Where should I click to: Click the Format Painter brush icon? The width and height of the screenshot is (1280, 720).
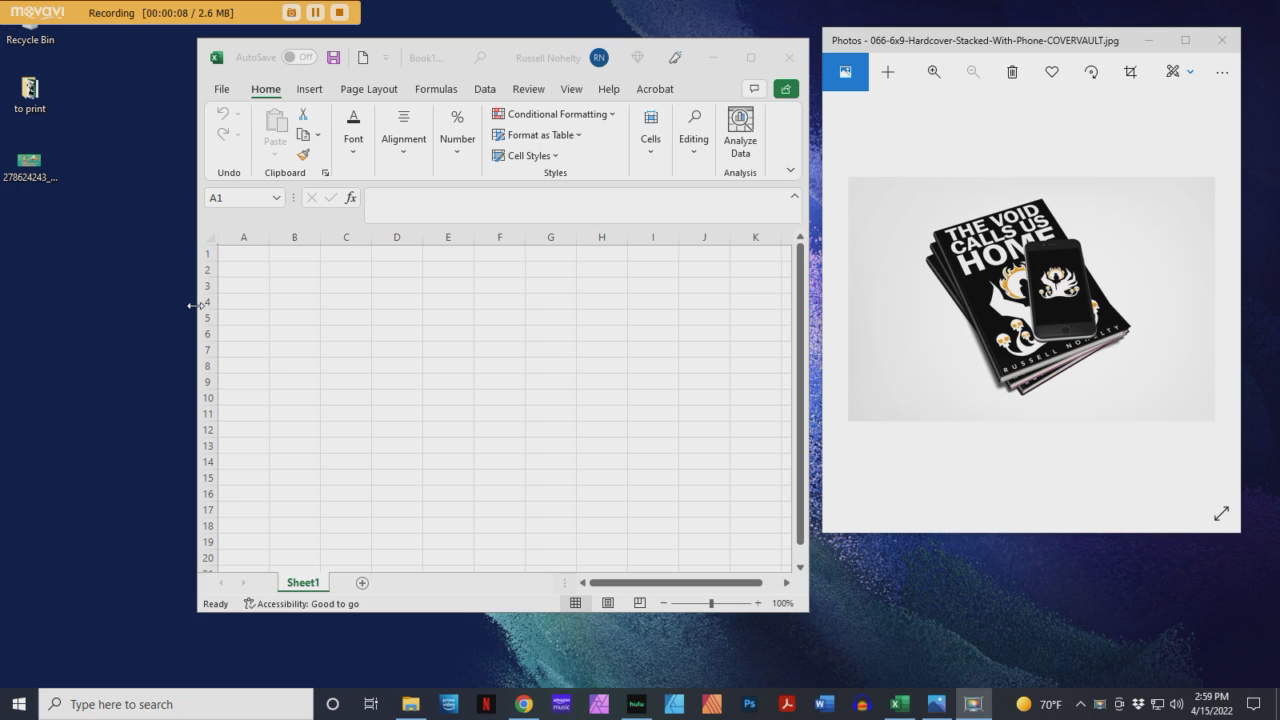(x=303, y=155)
